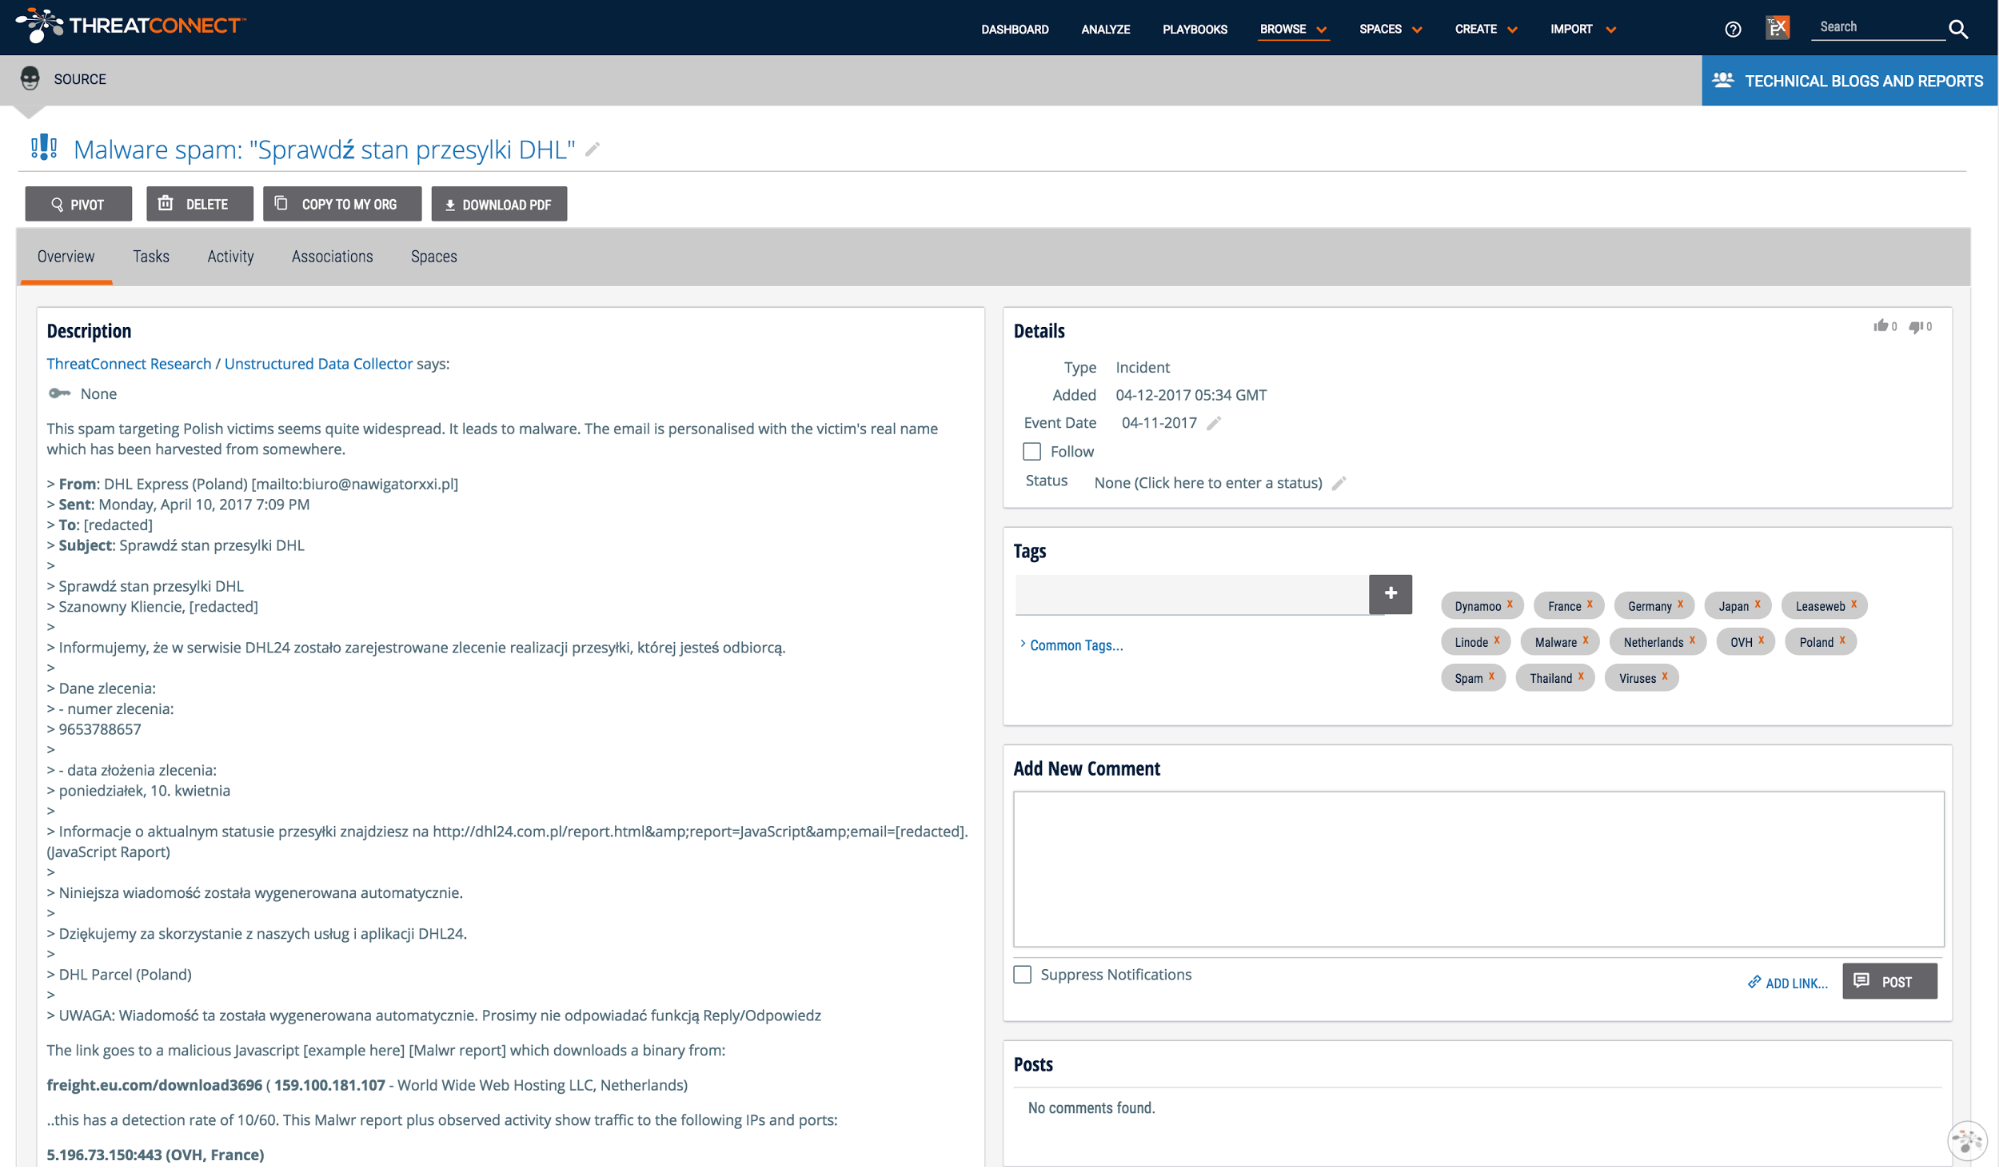Viewport: 1999px width, 1168px height.
Task: Click the Dynamoo tag label
Action: tap(1477, 606)
